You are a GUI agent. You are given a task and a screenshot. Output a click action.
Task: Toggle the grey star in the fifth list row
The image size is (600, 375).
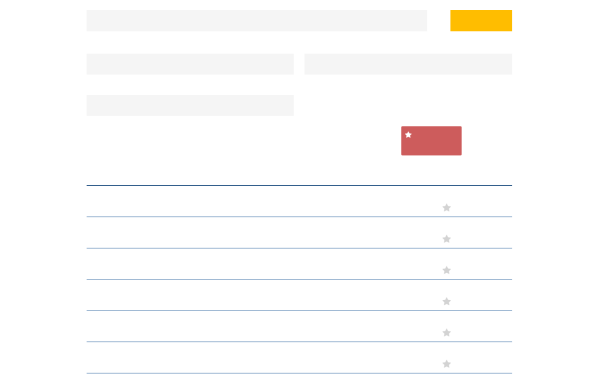tap(447, 333)
